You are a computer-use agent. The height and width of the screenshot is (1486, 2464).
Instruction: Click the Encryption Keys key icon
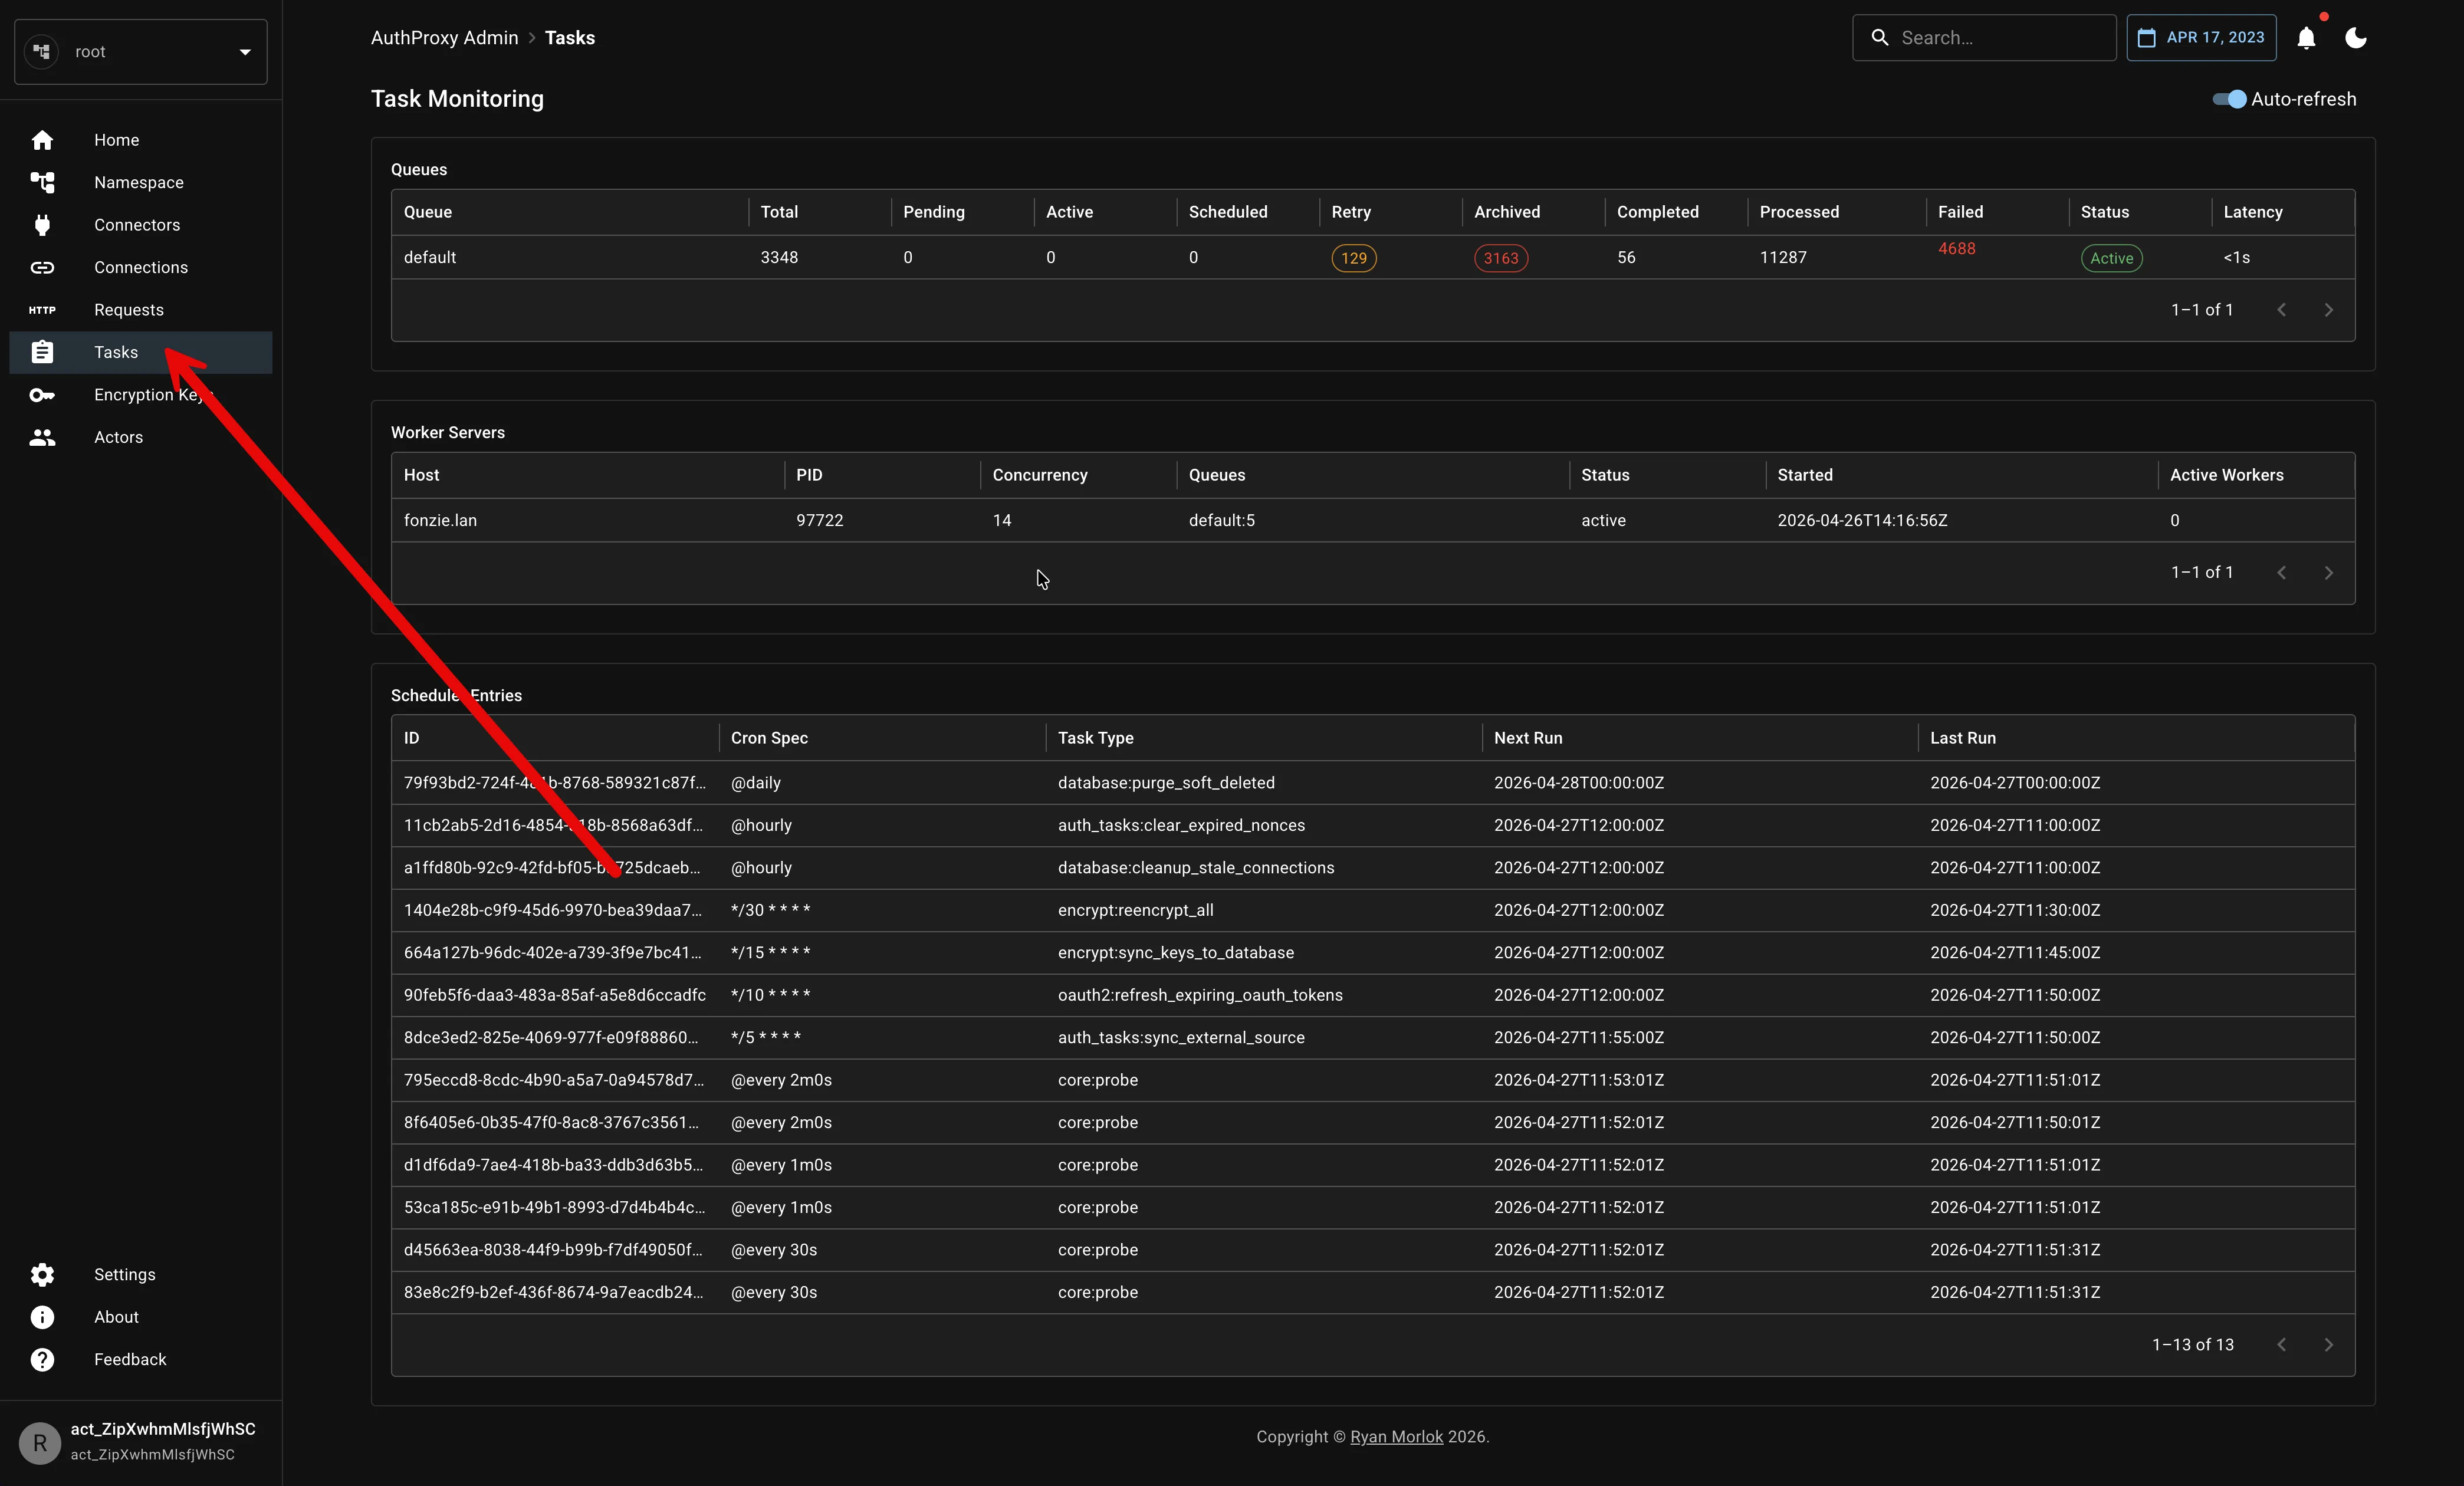pos(42,395)
